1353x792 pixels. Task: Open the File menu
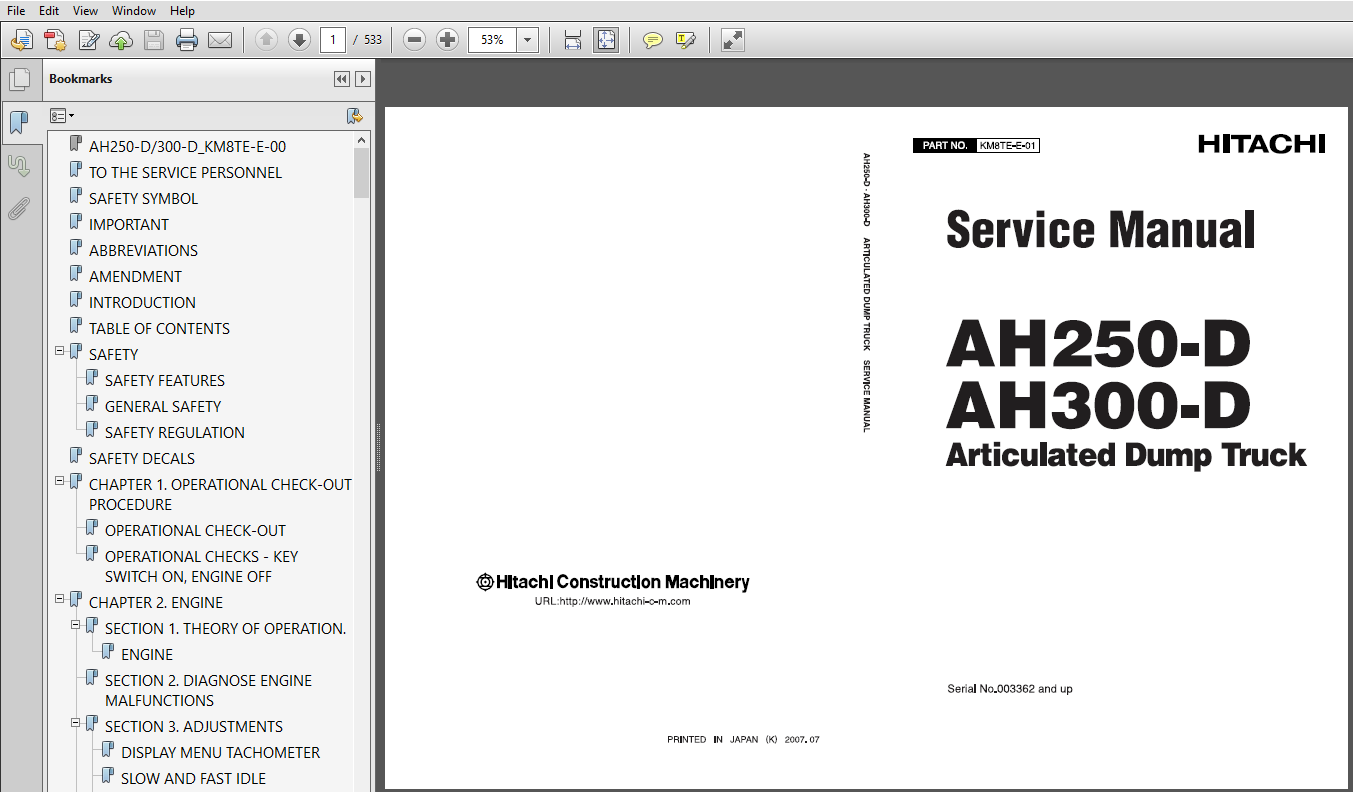pyautogui.click(x=16, y=11)
